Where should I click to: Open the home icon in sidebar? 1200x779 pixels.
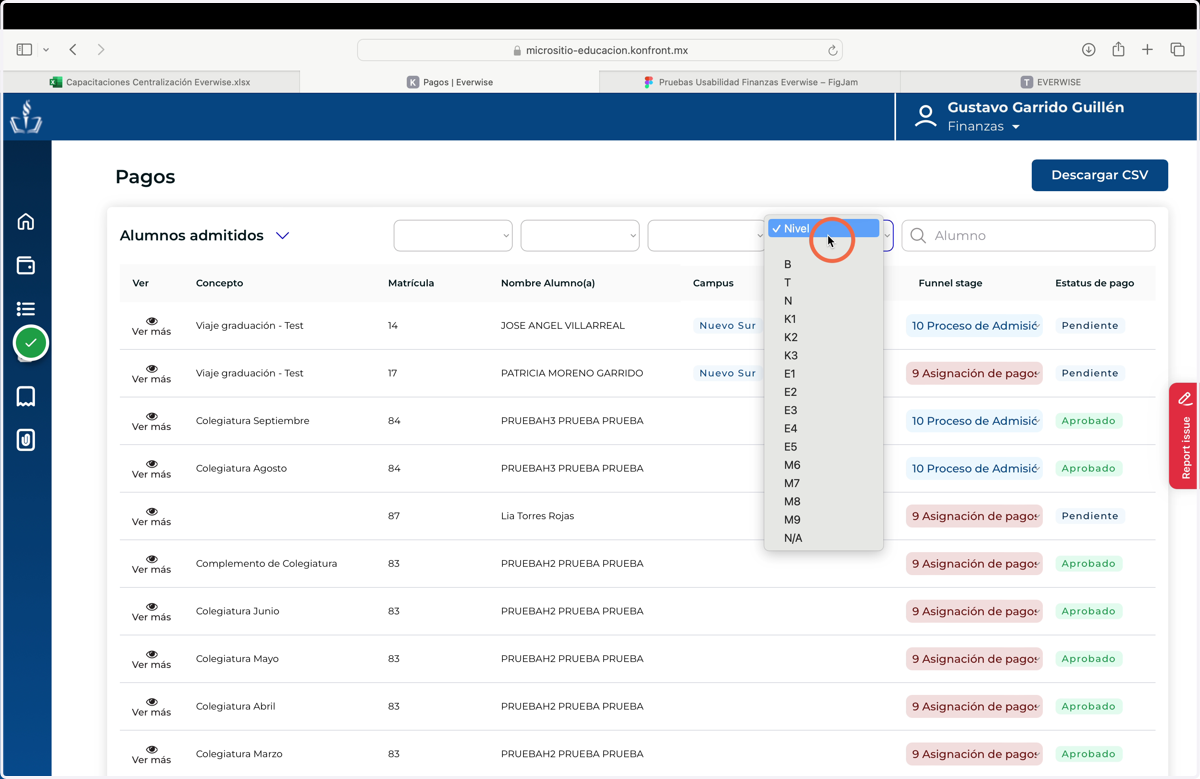point(26,221)
